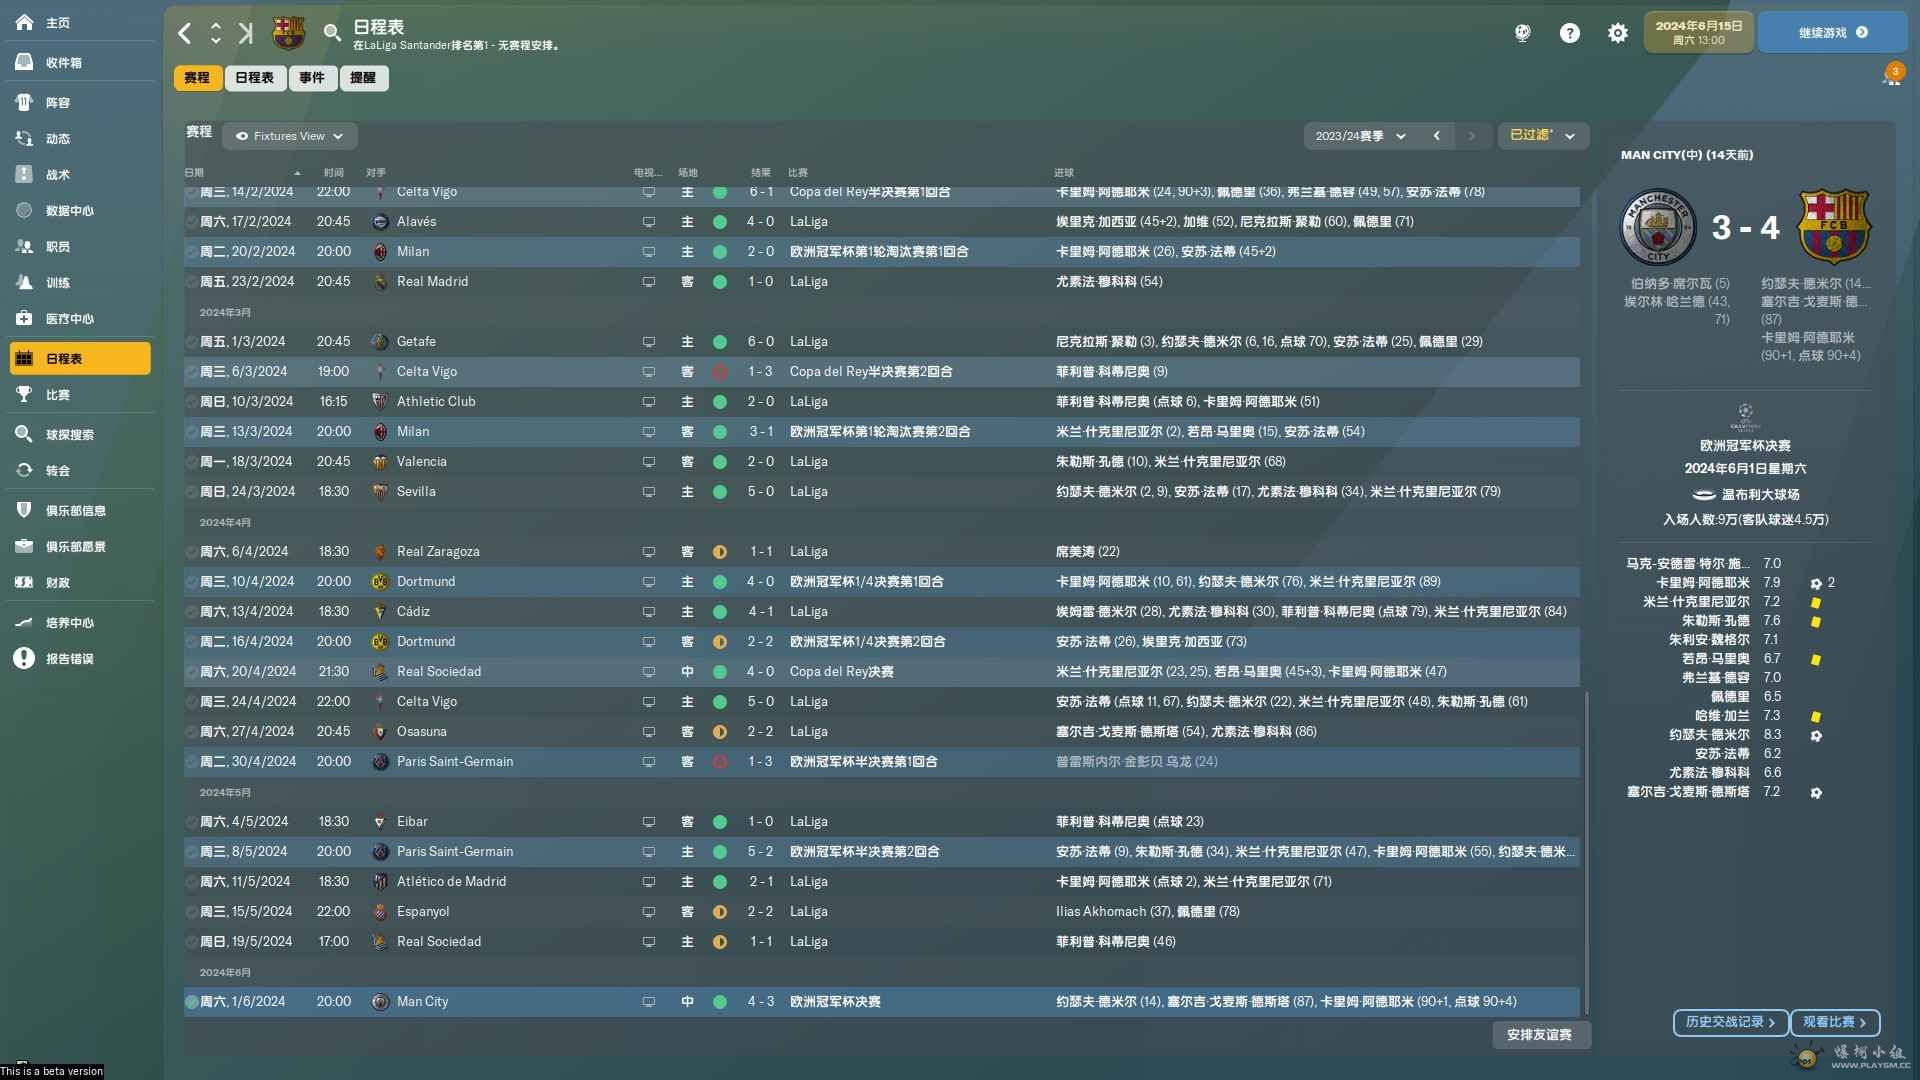Open the settings gear icon
The width and height of the screenshot is (1920, 1080).
pyautogui.click(x=1618, y=33)
